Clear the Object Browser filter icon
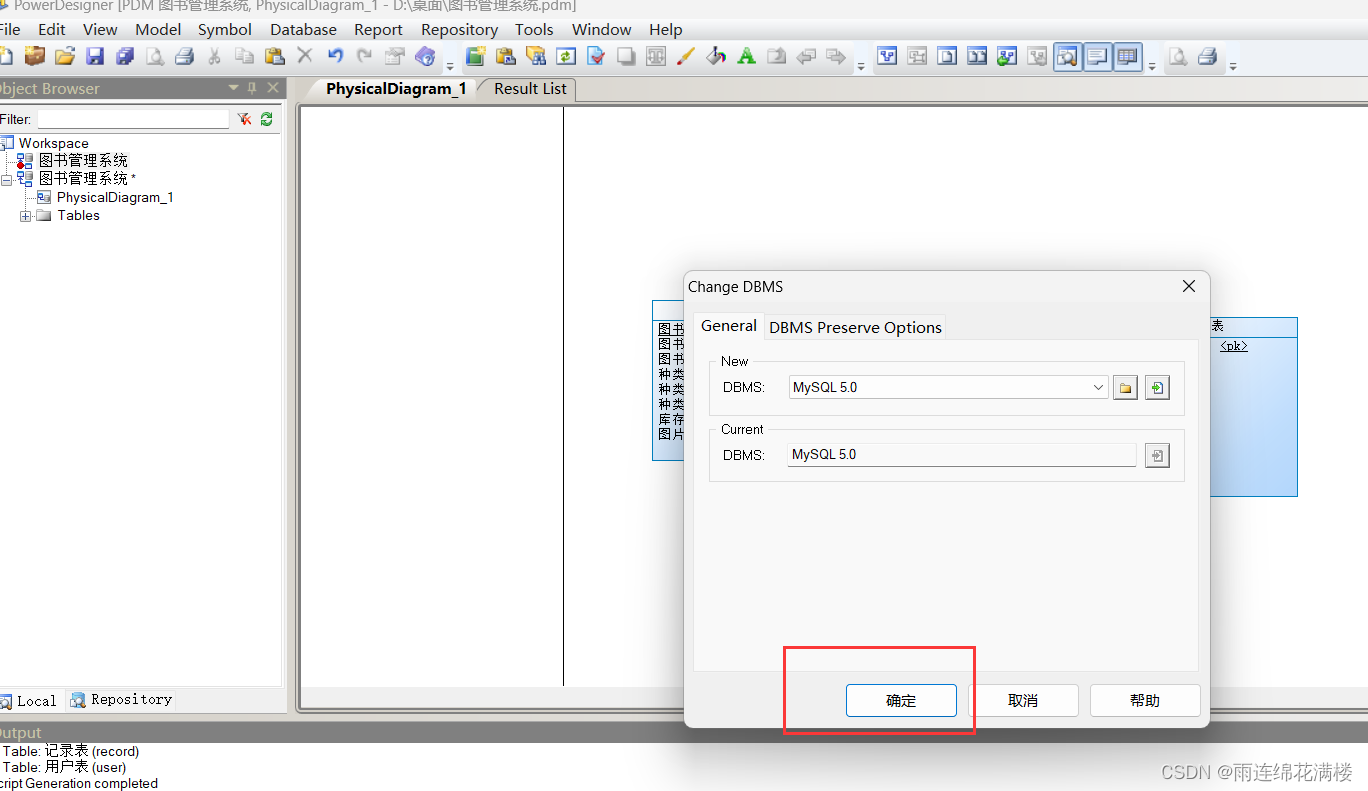This screenshot has width=1368, height=791. click(x=244, y=119)
